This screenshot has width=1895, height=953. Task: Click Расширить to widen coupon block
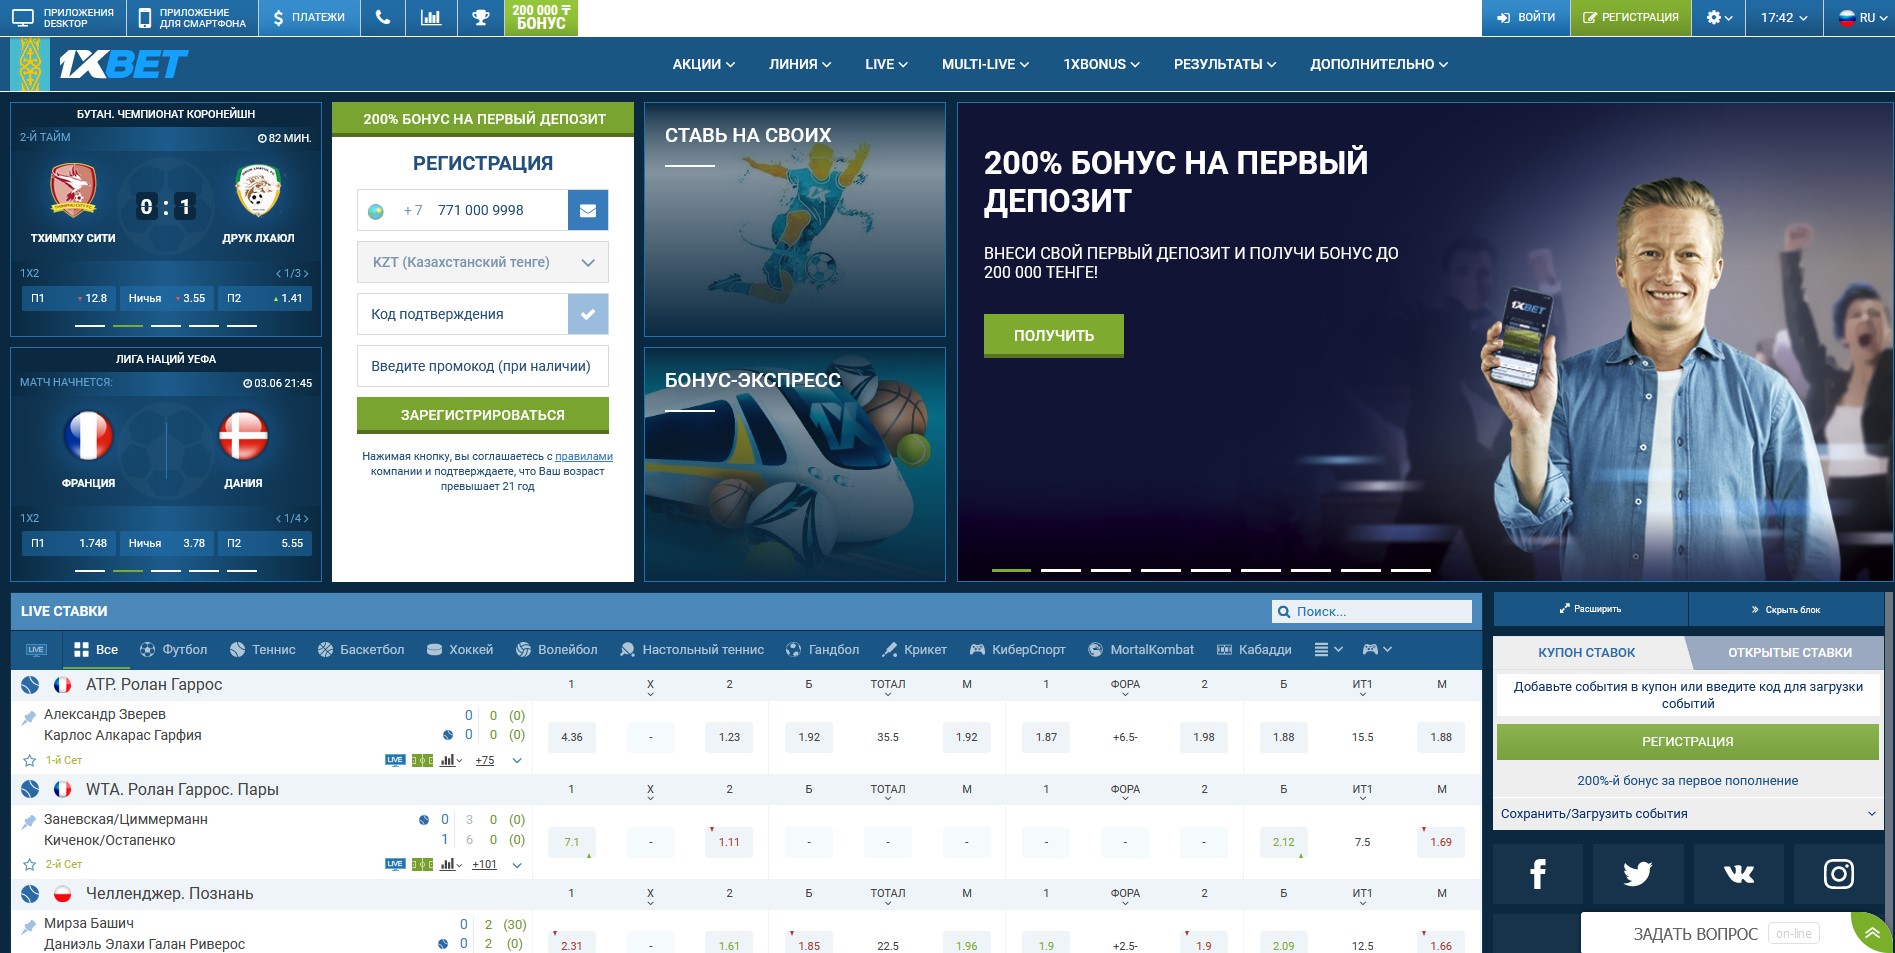click(1590, 609)
